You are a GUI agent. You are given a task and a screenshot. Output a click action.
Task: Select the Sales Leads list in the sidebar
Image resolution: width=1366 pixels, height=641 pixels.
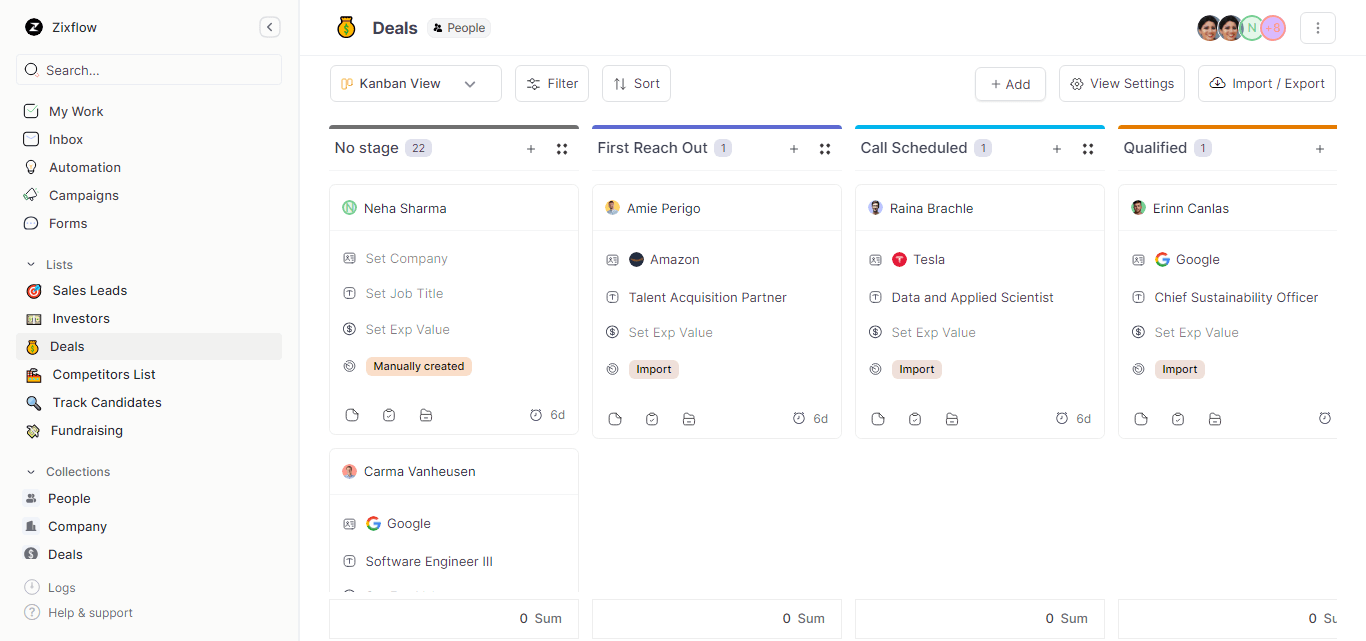click(x=89, y=290)
